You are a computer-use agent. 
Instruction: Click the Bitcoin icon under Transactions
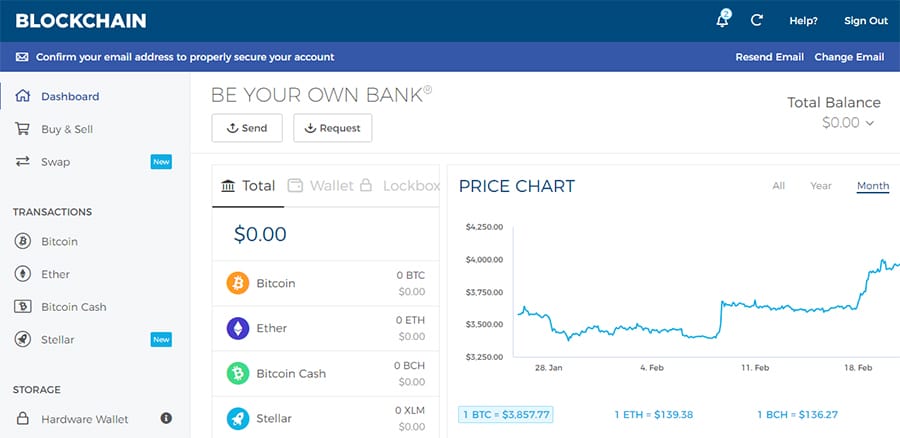[x=22, y=241]
